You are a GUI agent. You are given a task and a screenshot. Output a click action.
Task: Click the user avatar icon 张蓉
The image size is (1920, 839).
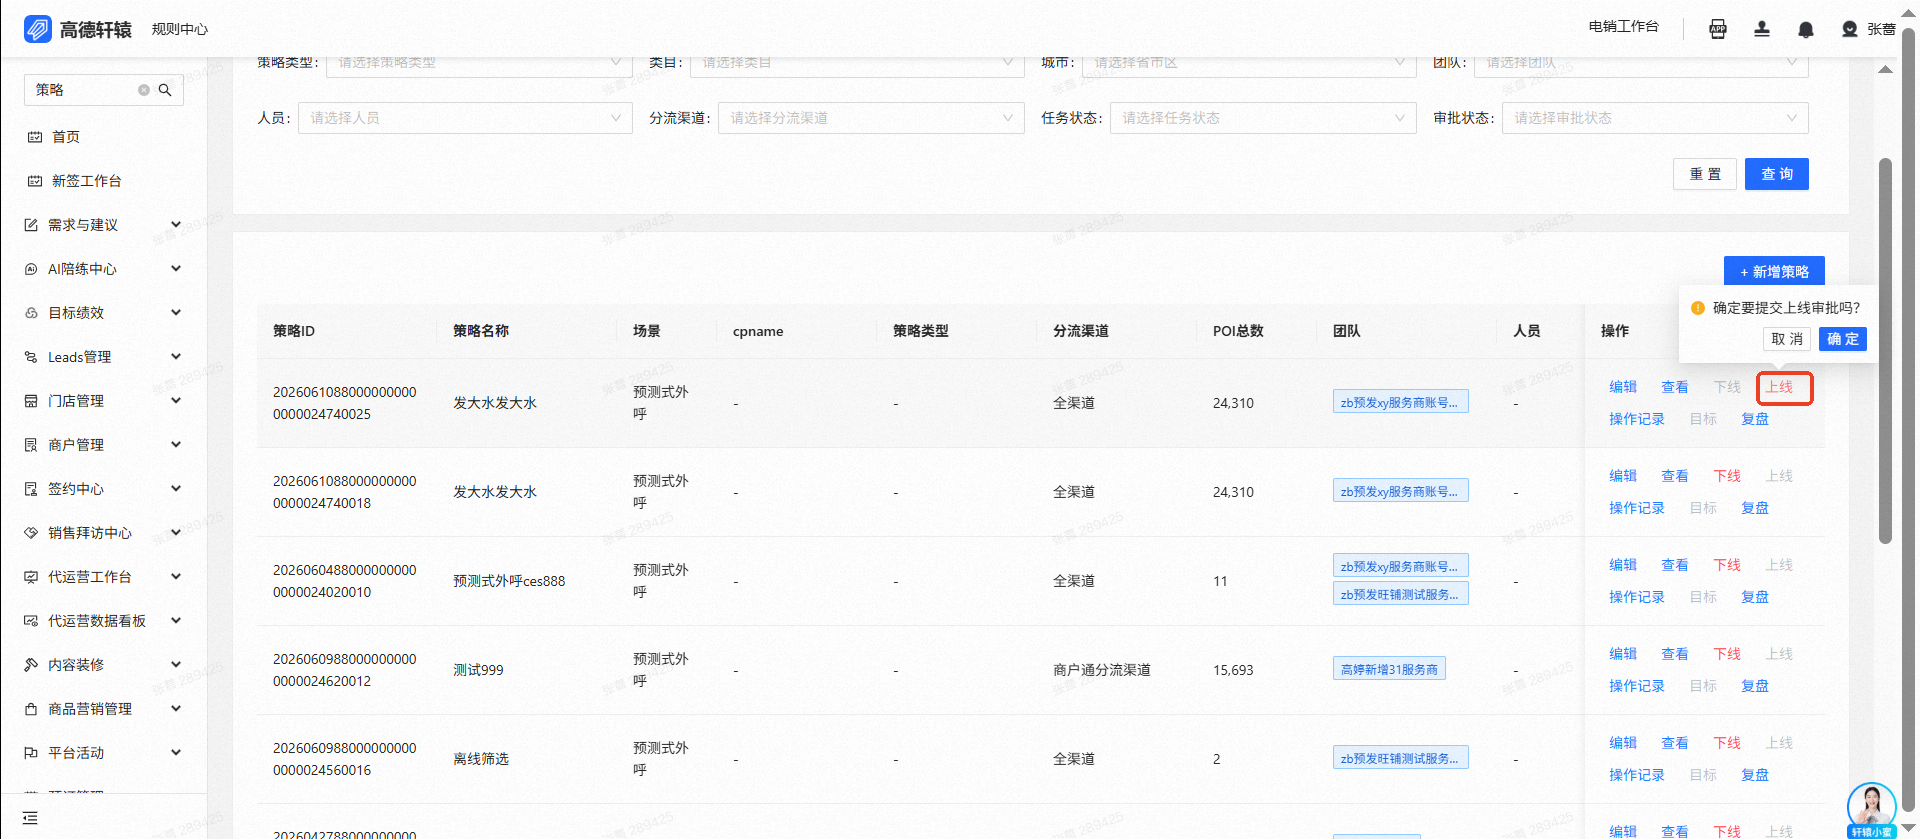1850,29
